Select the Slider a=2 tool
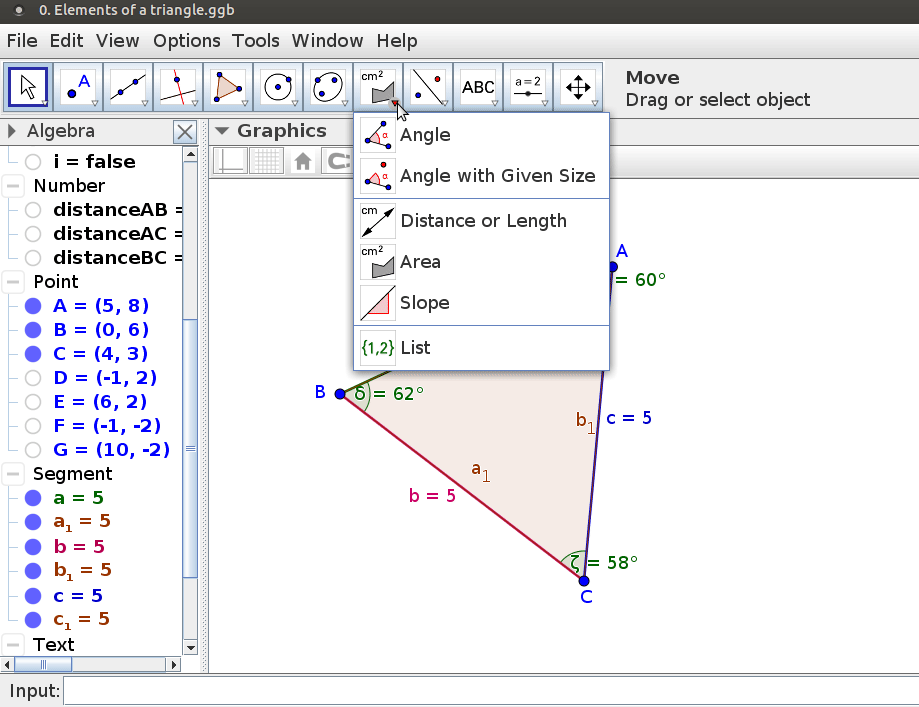 (x=527, y=87)
